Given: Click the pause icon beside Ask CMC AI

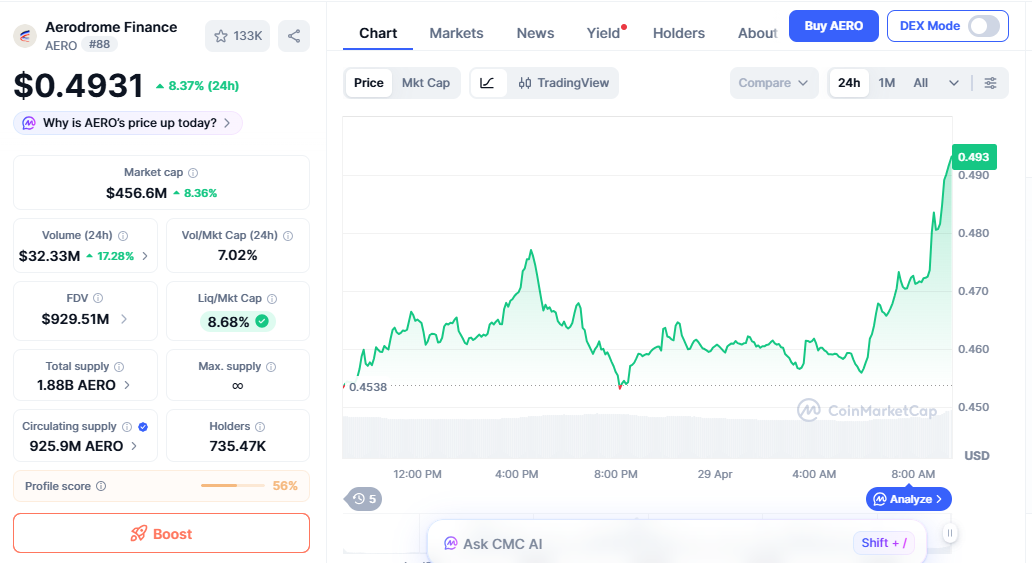Looking at the screenshot, I should click(950, 533).
